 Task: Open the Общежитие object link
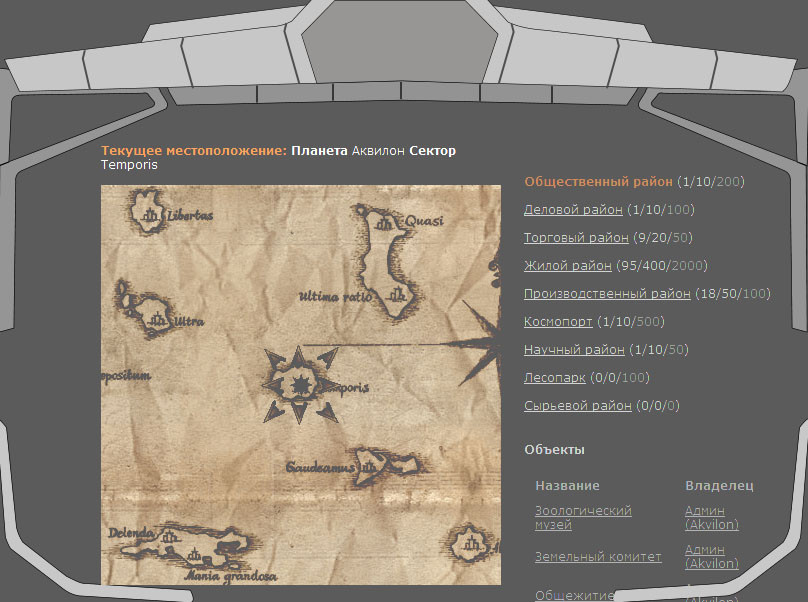point(574,595)
